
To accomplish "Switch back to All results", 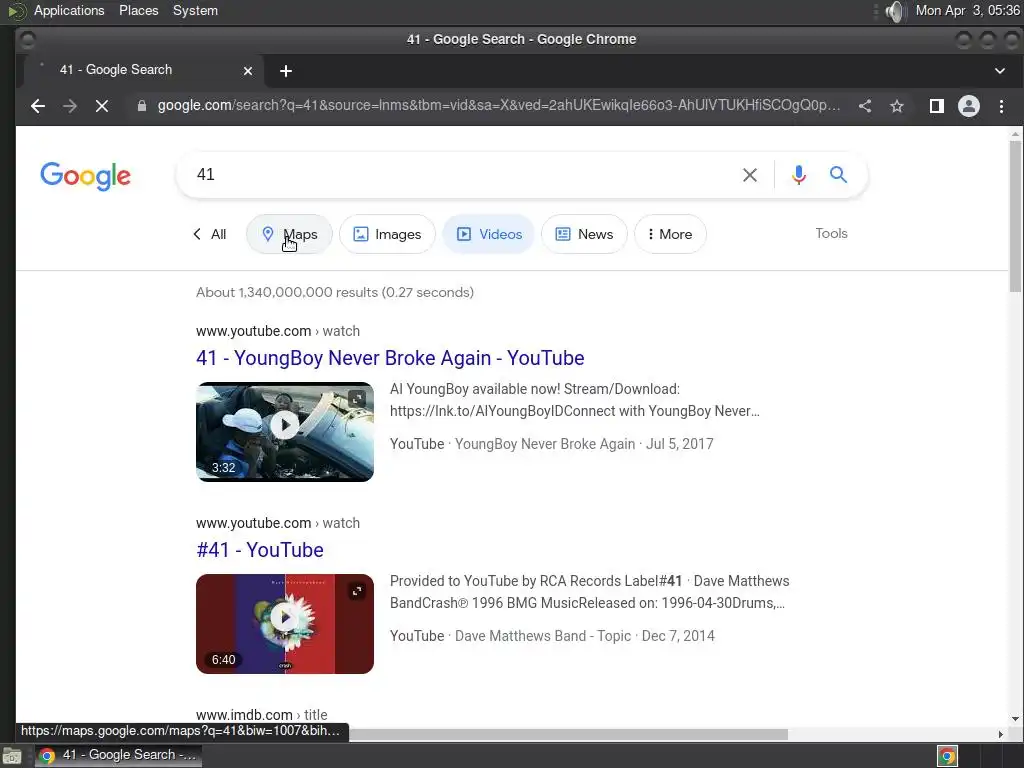I will 210,234.
